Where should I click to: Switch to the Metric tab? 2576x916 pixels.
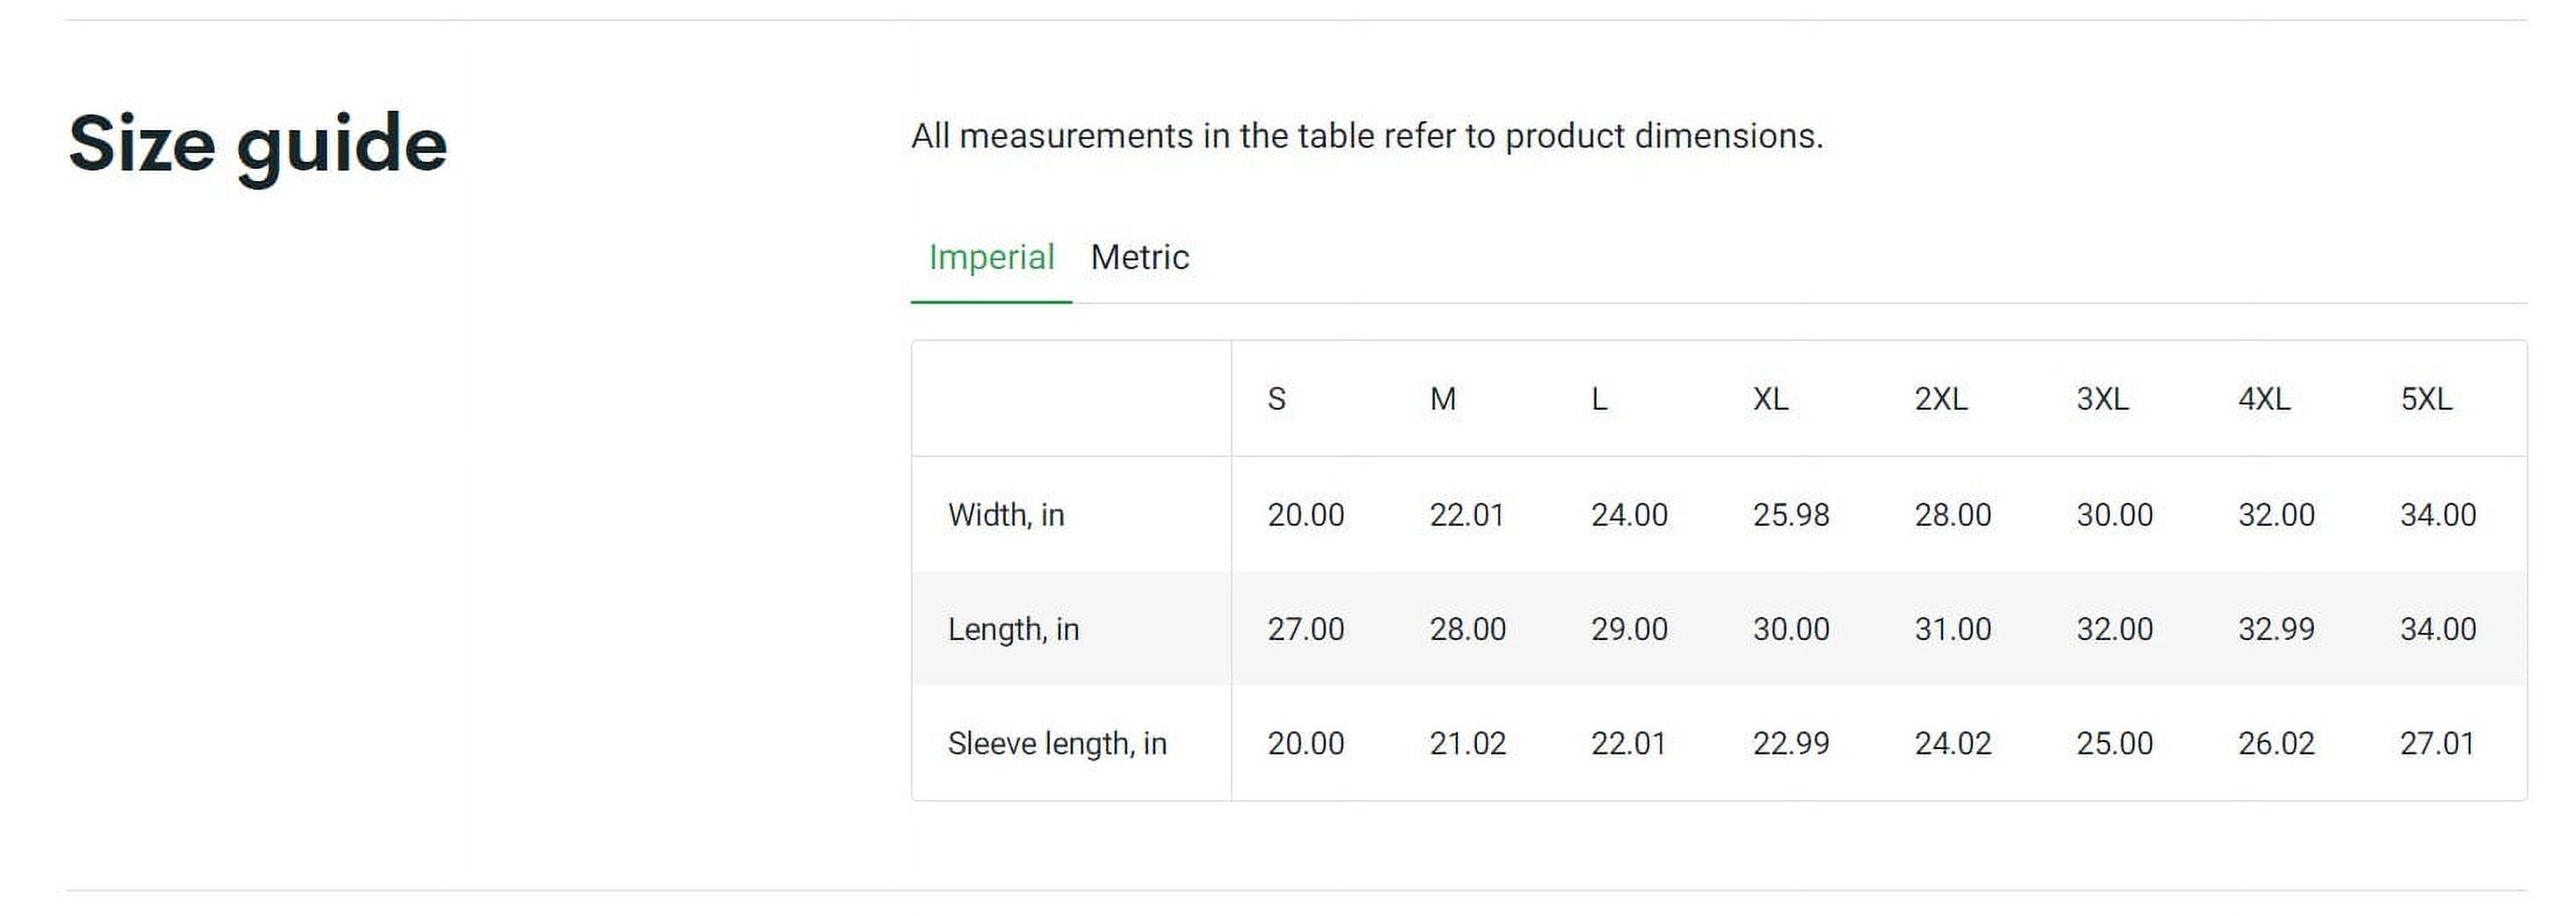(x=1139, y=257)
